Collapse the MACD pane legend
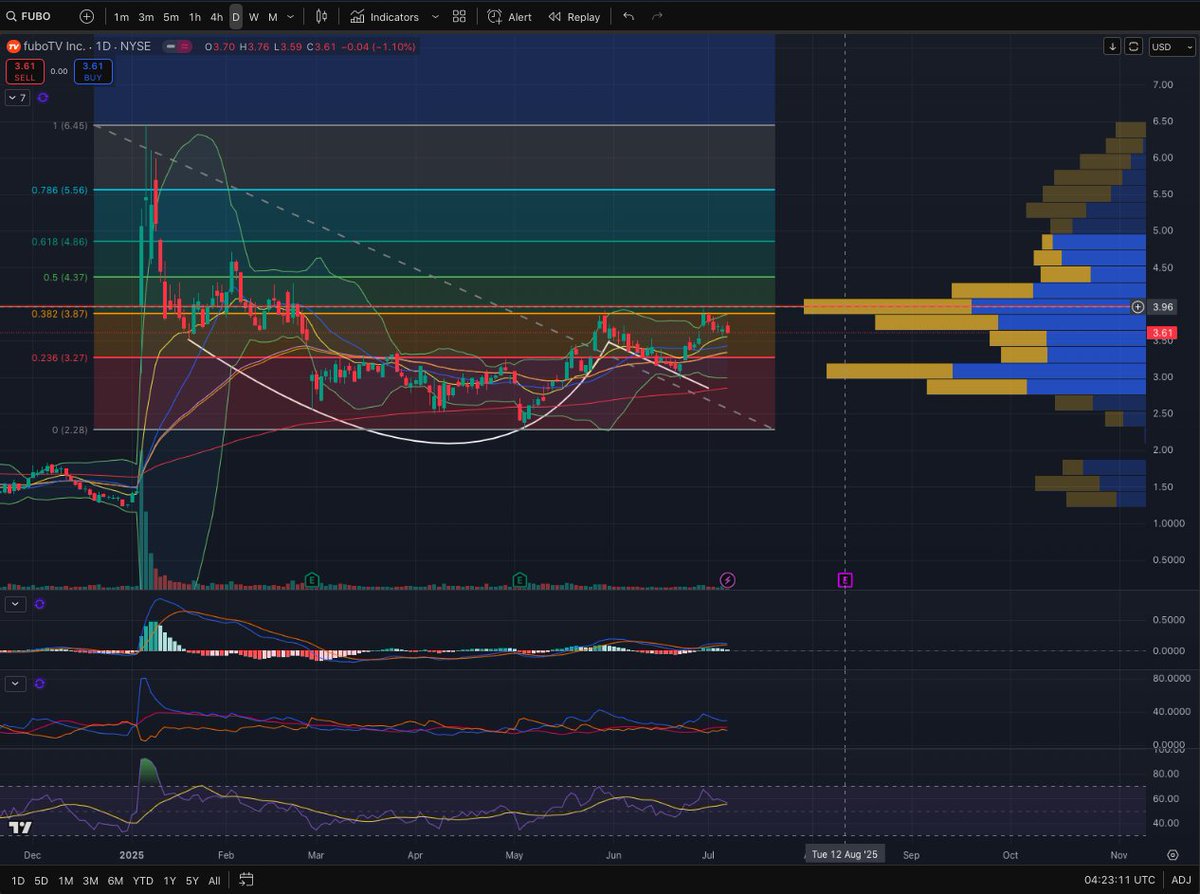 coord(16,604)
